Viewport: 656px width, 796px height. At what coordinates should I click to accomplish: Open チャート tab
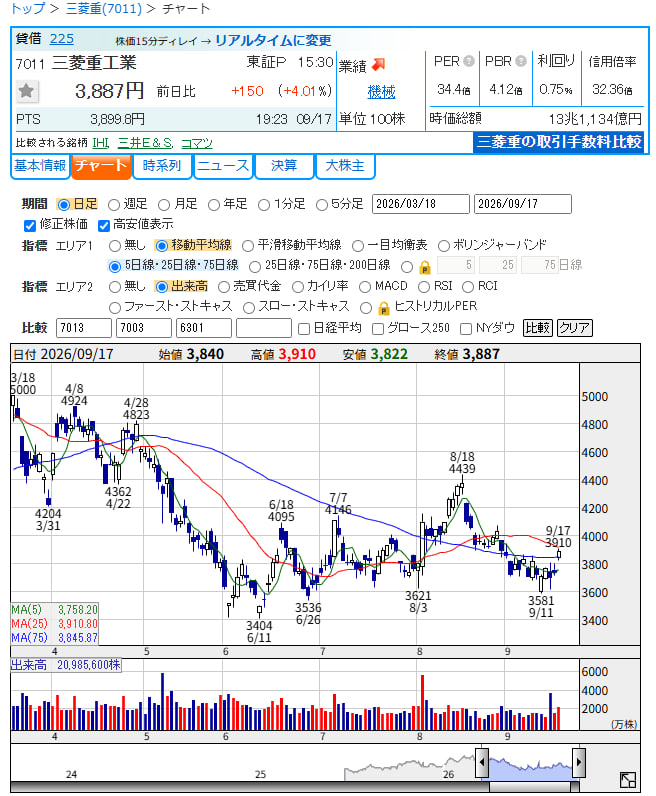point(102,166)
